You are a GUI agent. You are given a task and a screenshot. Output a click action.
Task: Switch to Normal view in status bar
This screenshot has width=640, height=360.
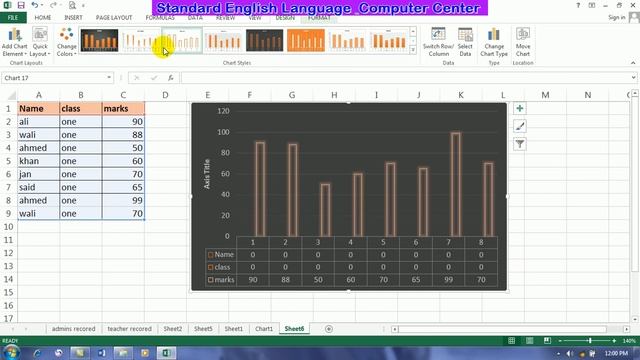coord(511,340)
